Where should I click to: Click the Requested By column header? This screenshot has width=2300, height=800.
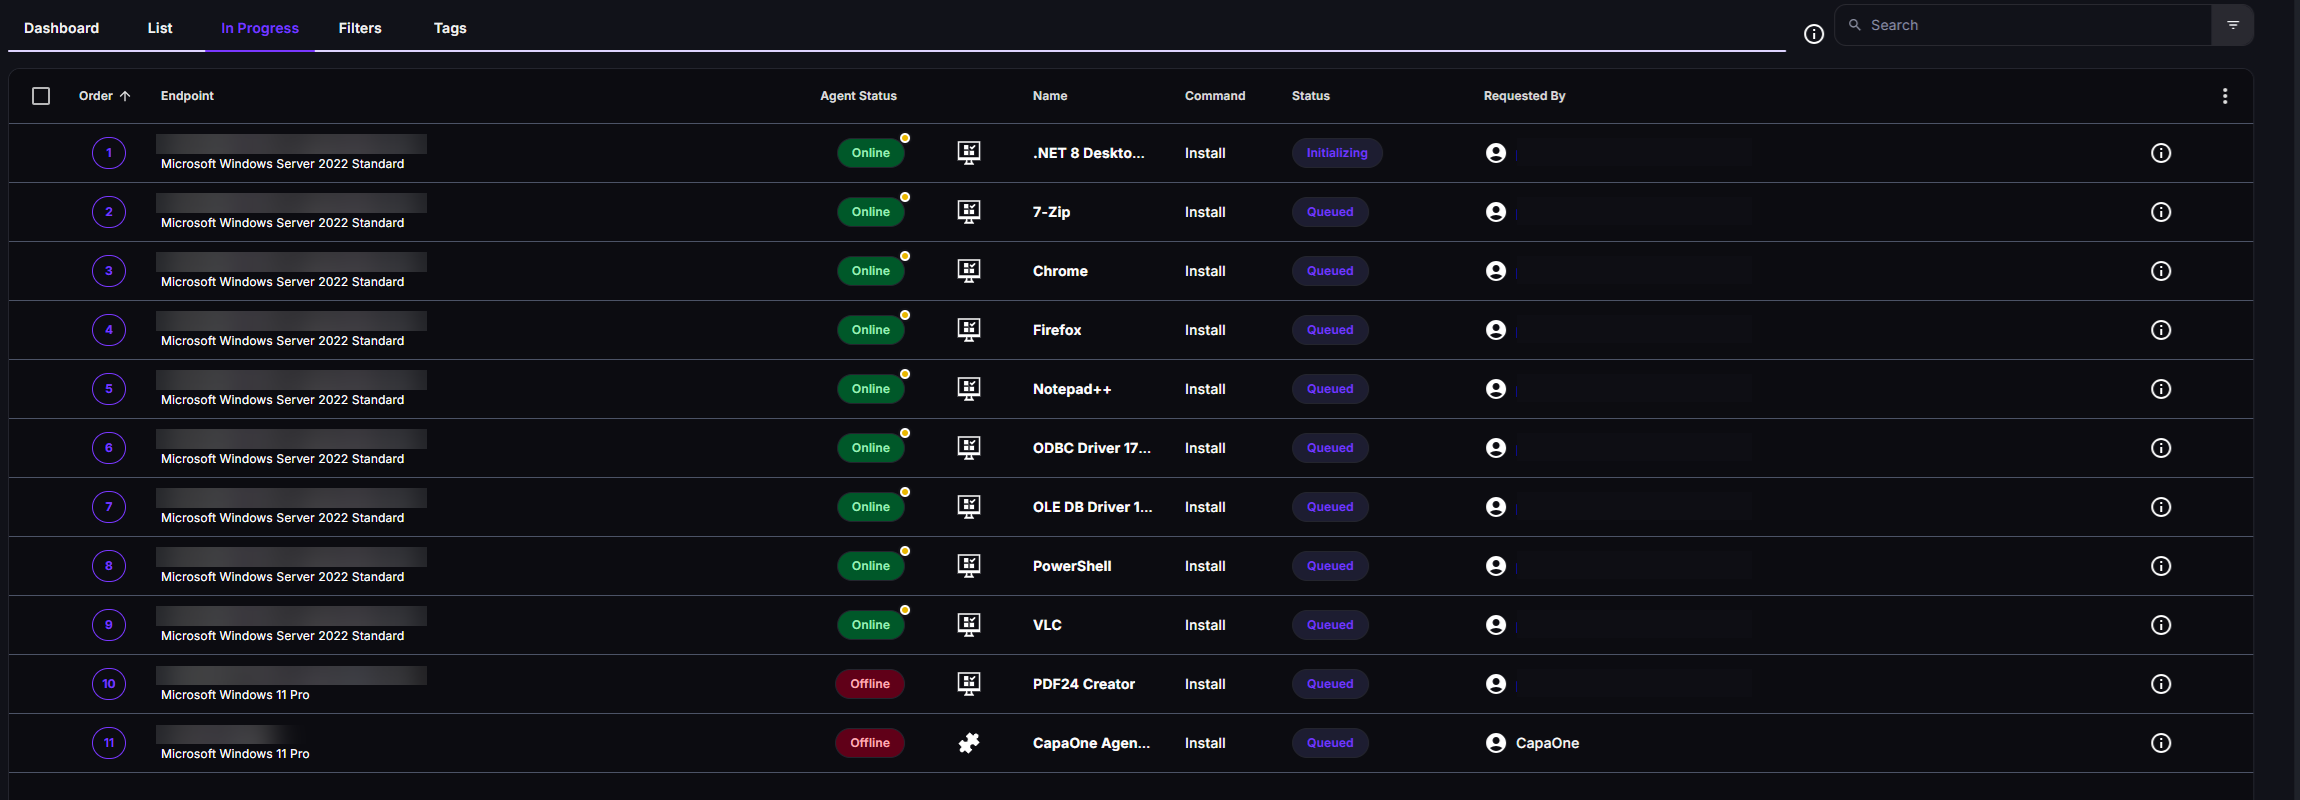[1524, 96]
